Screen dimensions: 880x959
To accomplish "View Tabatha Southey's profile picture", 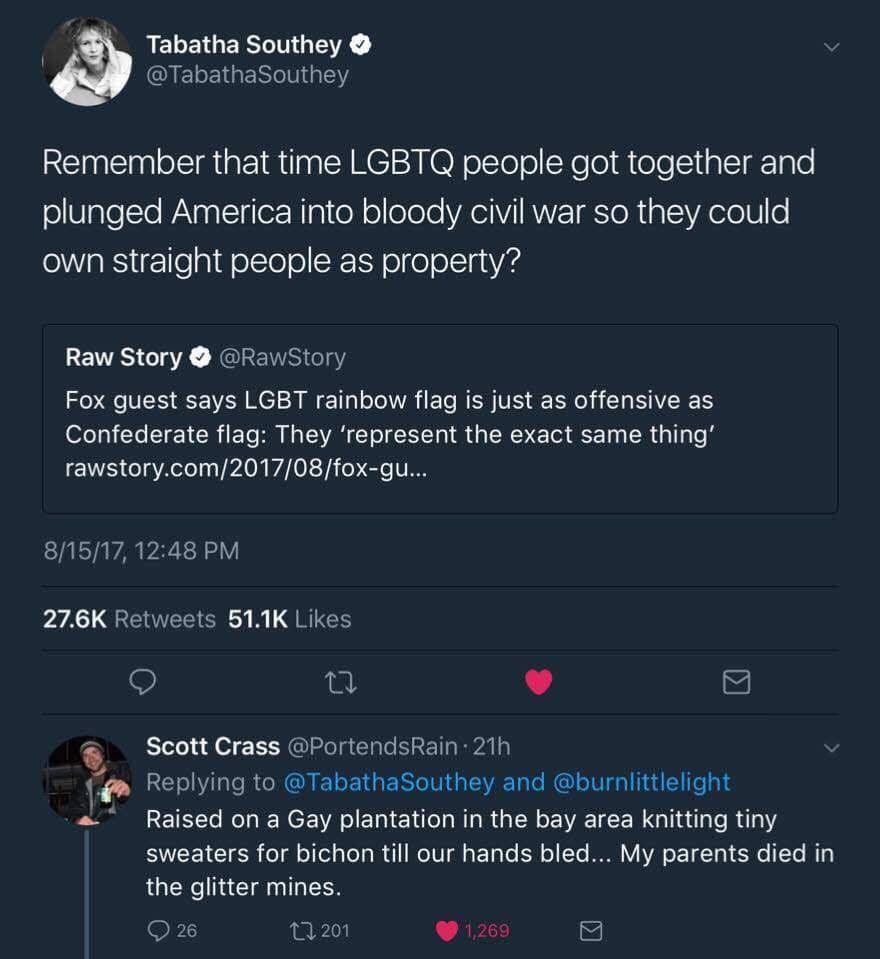I will coord(86,61).
